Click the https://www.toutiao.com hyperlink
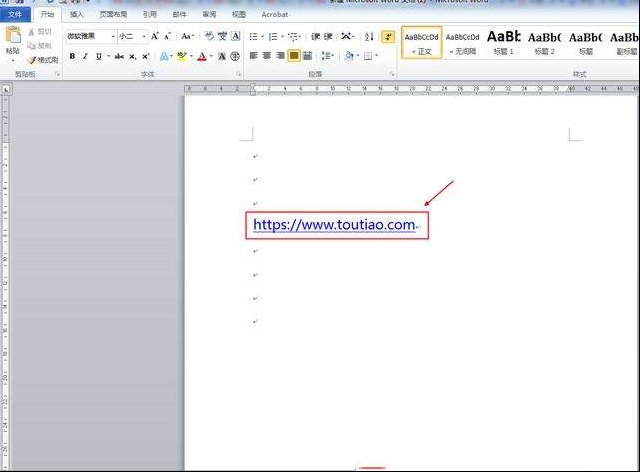Viewport: 640px width, 472px height. click(334, 225)
